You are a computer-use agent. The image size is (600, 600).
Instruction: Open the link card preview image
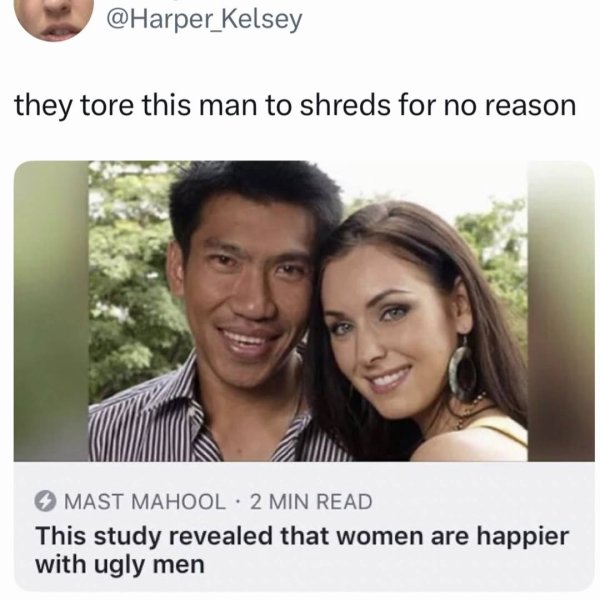304,311
